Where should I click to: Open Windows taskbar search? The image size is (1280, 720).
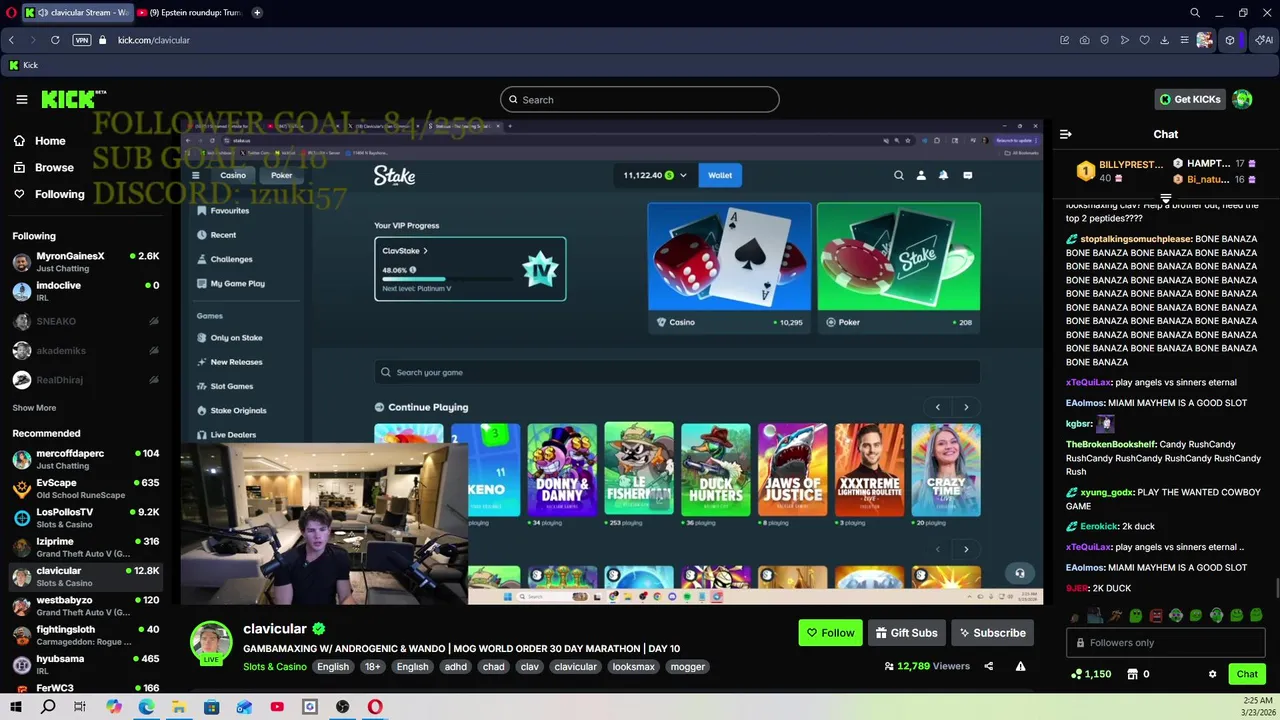tap(48, 707)
